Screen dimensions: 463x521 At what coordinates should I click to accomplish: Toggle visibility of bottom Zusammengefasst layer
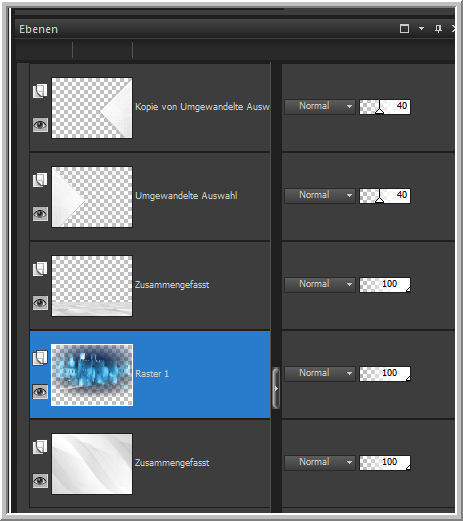point(40,481)
